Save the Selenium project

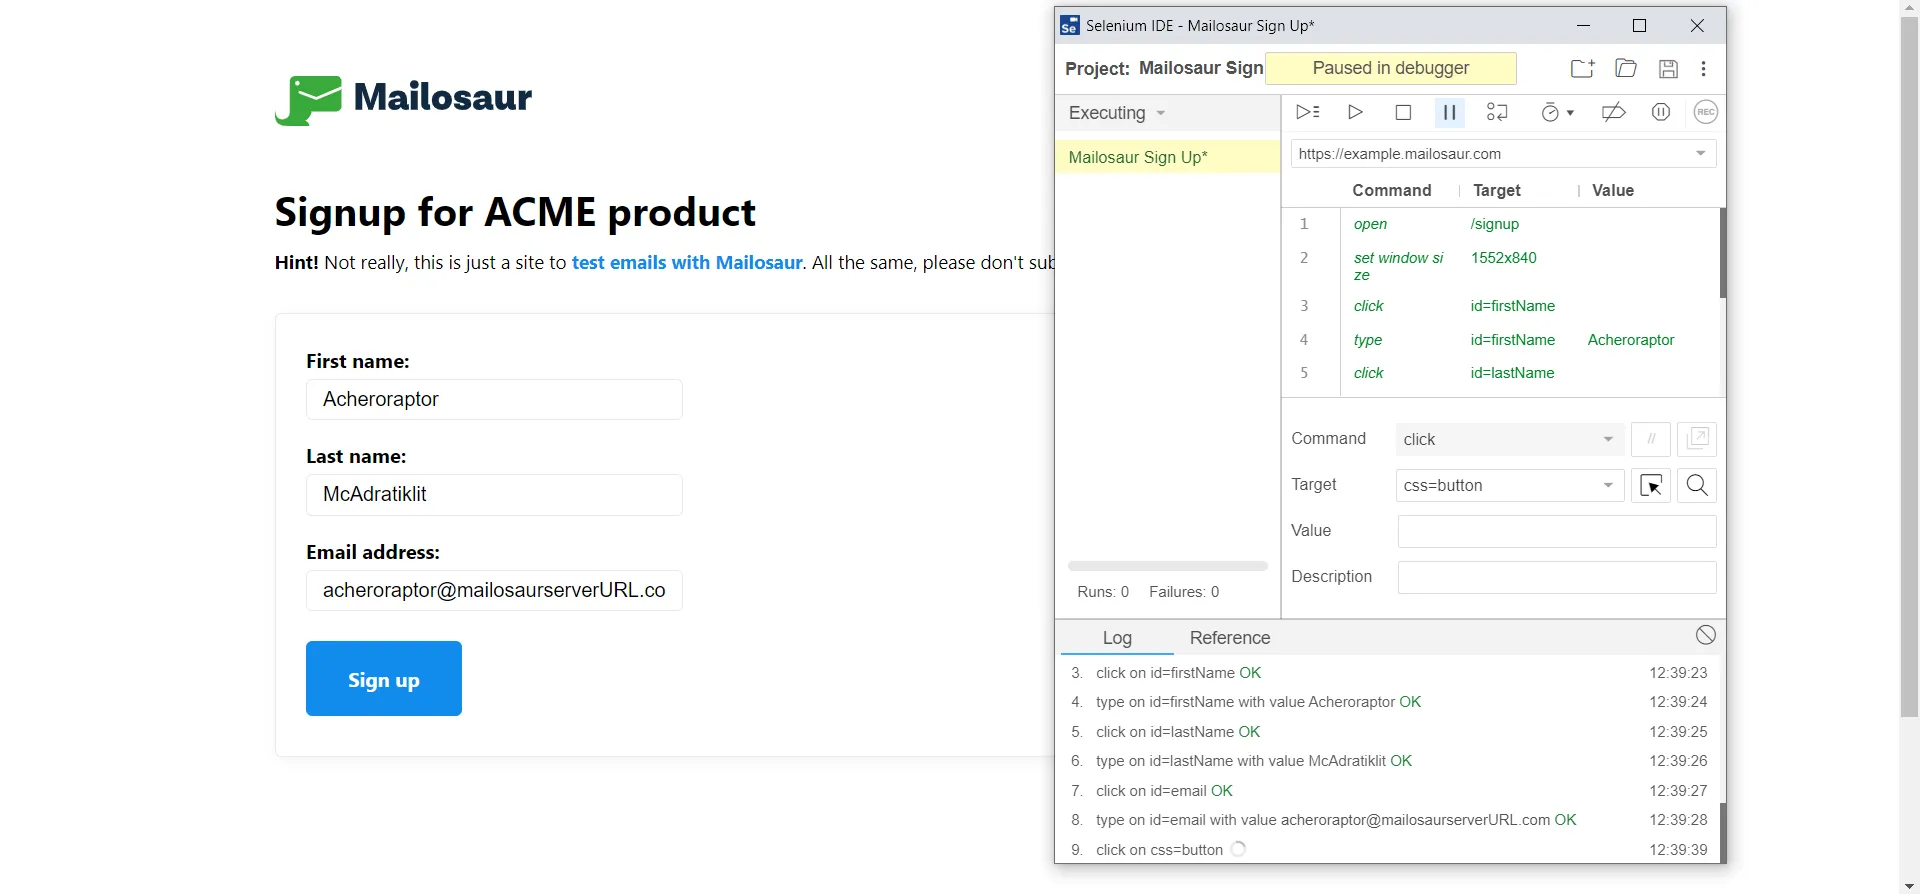[1668, 68]
